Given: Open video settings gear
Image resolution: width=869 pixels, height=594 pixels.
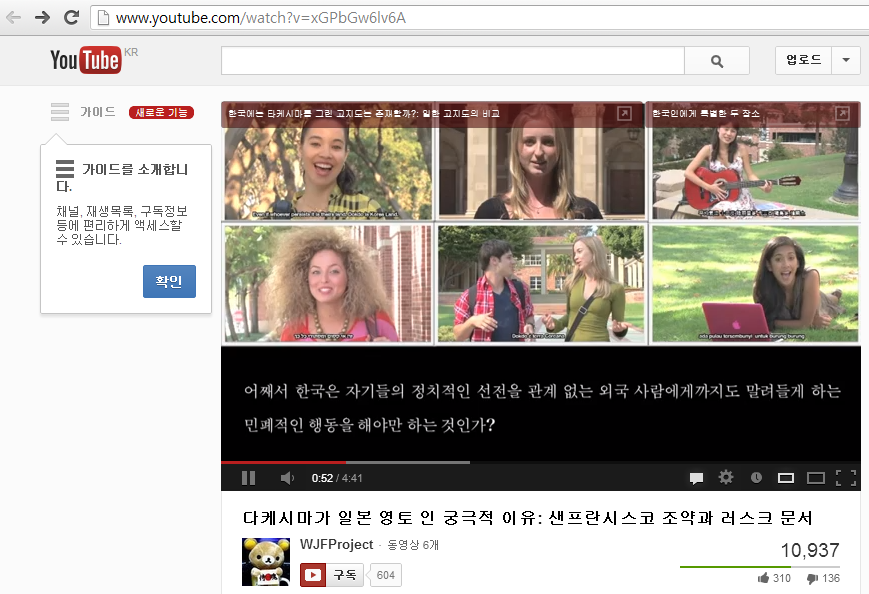Looking at the screenshot, I should coord(726,478).
